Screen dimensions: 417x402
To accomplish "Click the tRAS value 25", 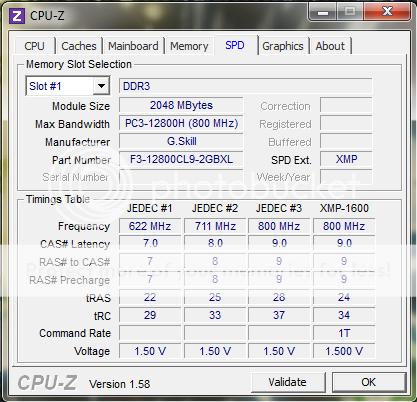I will [215, 297].
